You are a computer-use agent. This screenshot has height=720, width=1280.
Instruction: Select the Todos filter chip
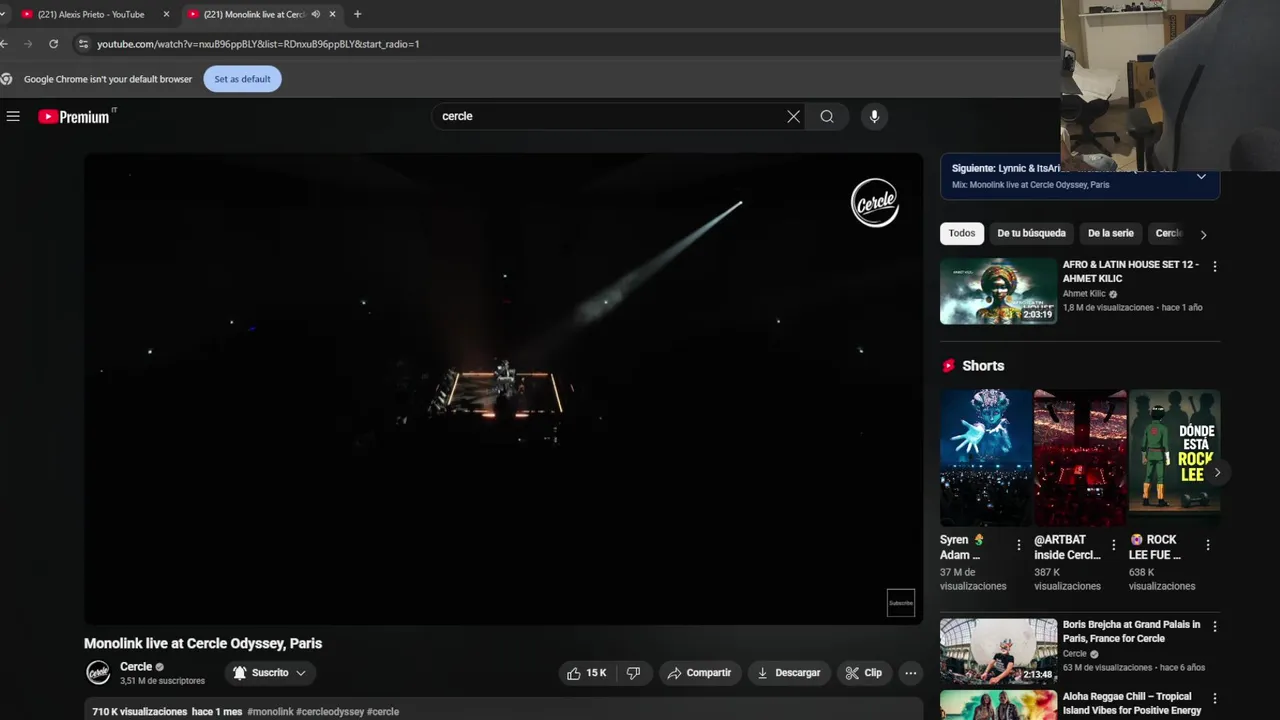tap(962, 233)
